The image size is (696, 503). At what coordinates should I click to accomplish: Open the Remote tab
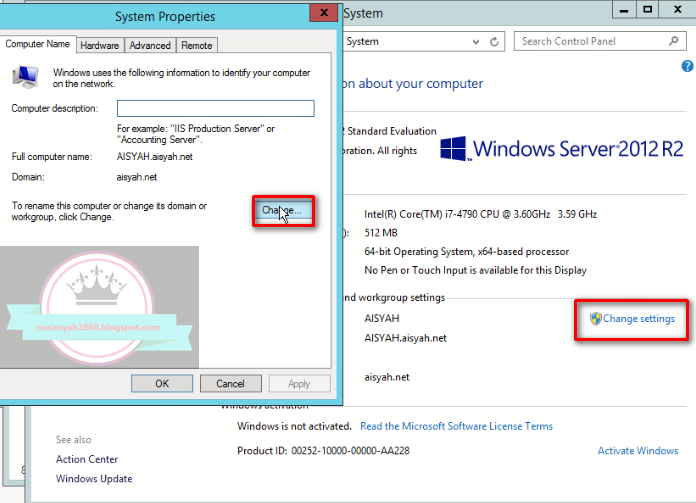(x=197, y=45)
